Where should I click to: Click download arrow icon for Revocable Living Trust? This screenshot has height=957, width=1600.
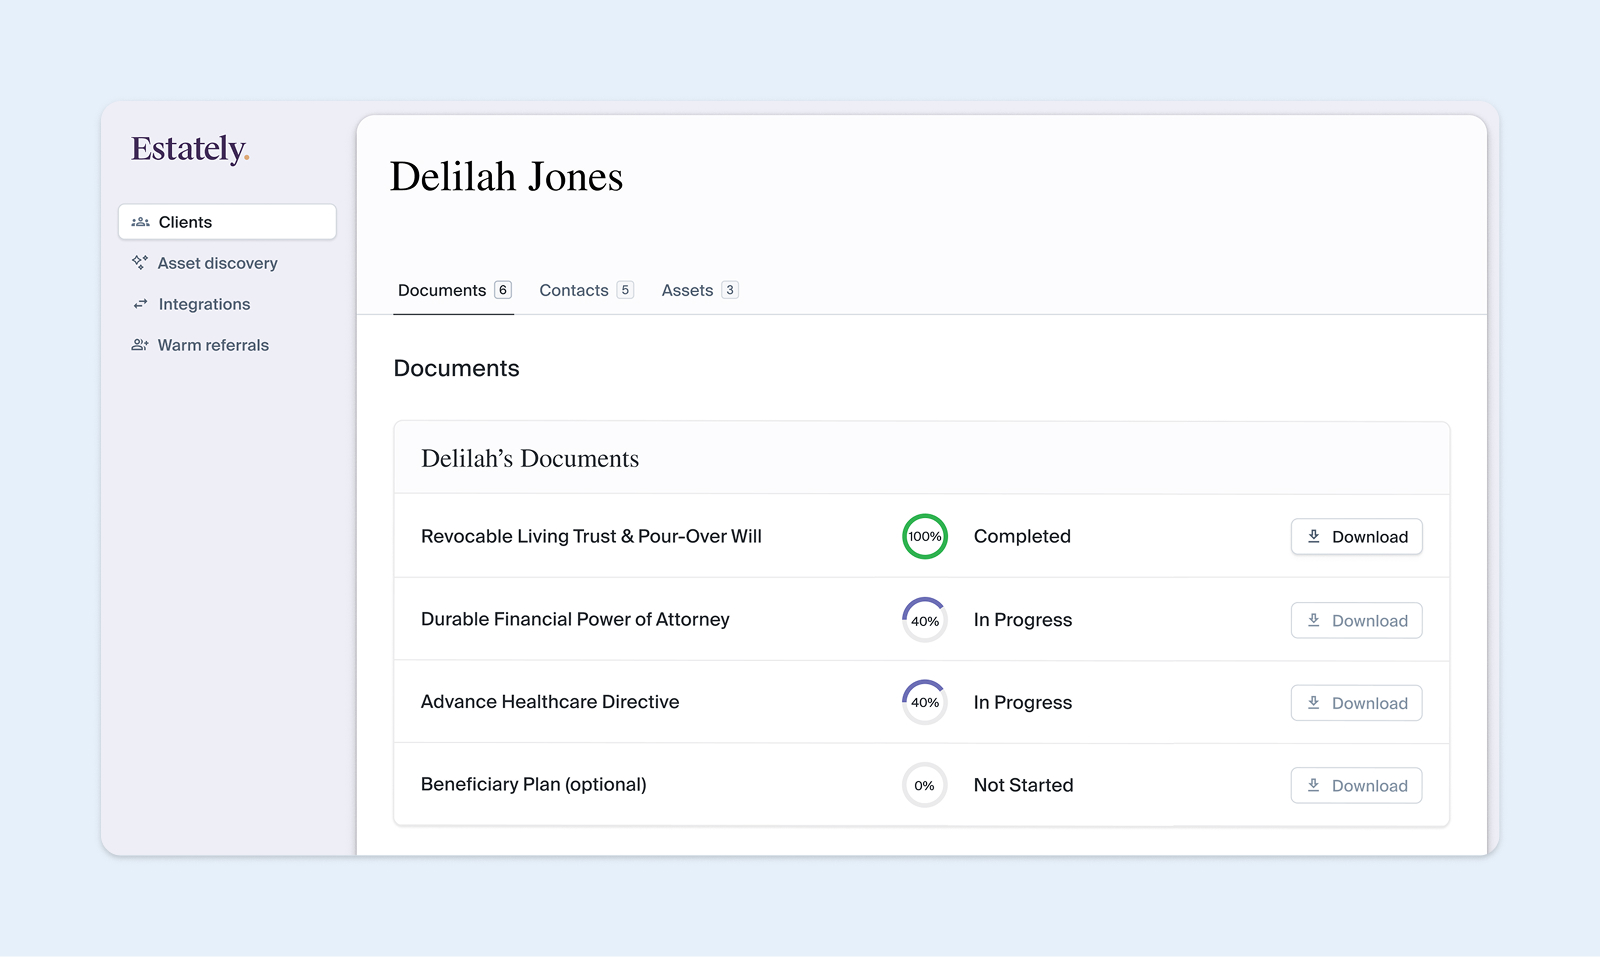(1314, 536)
